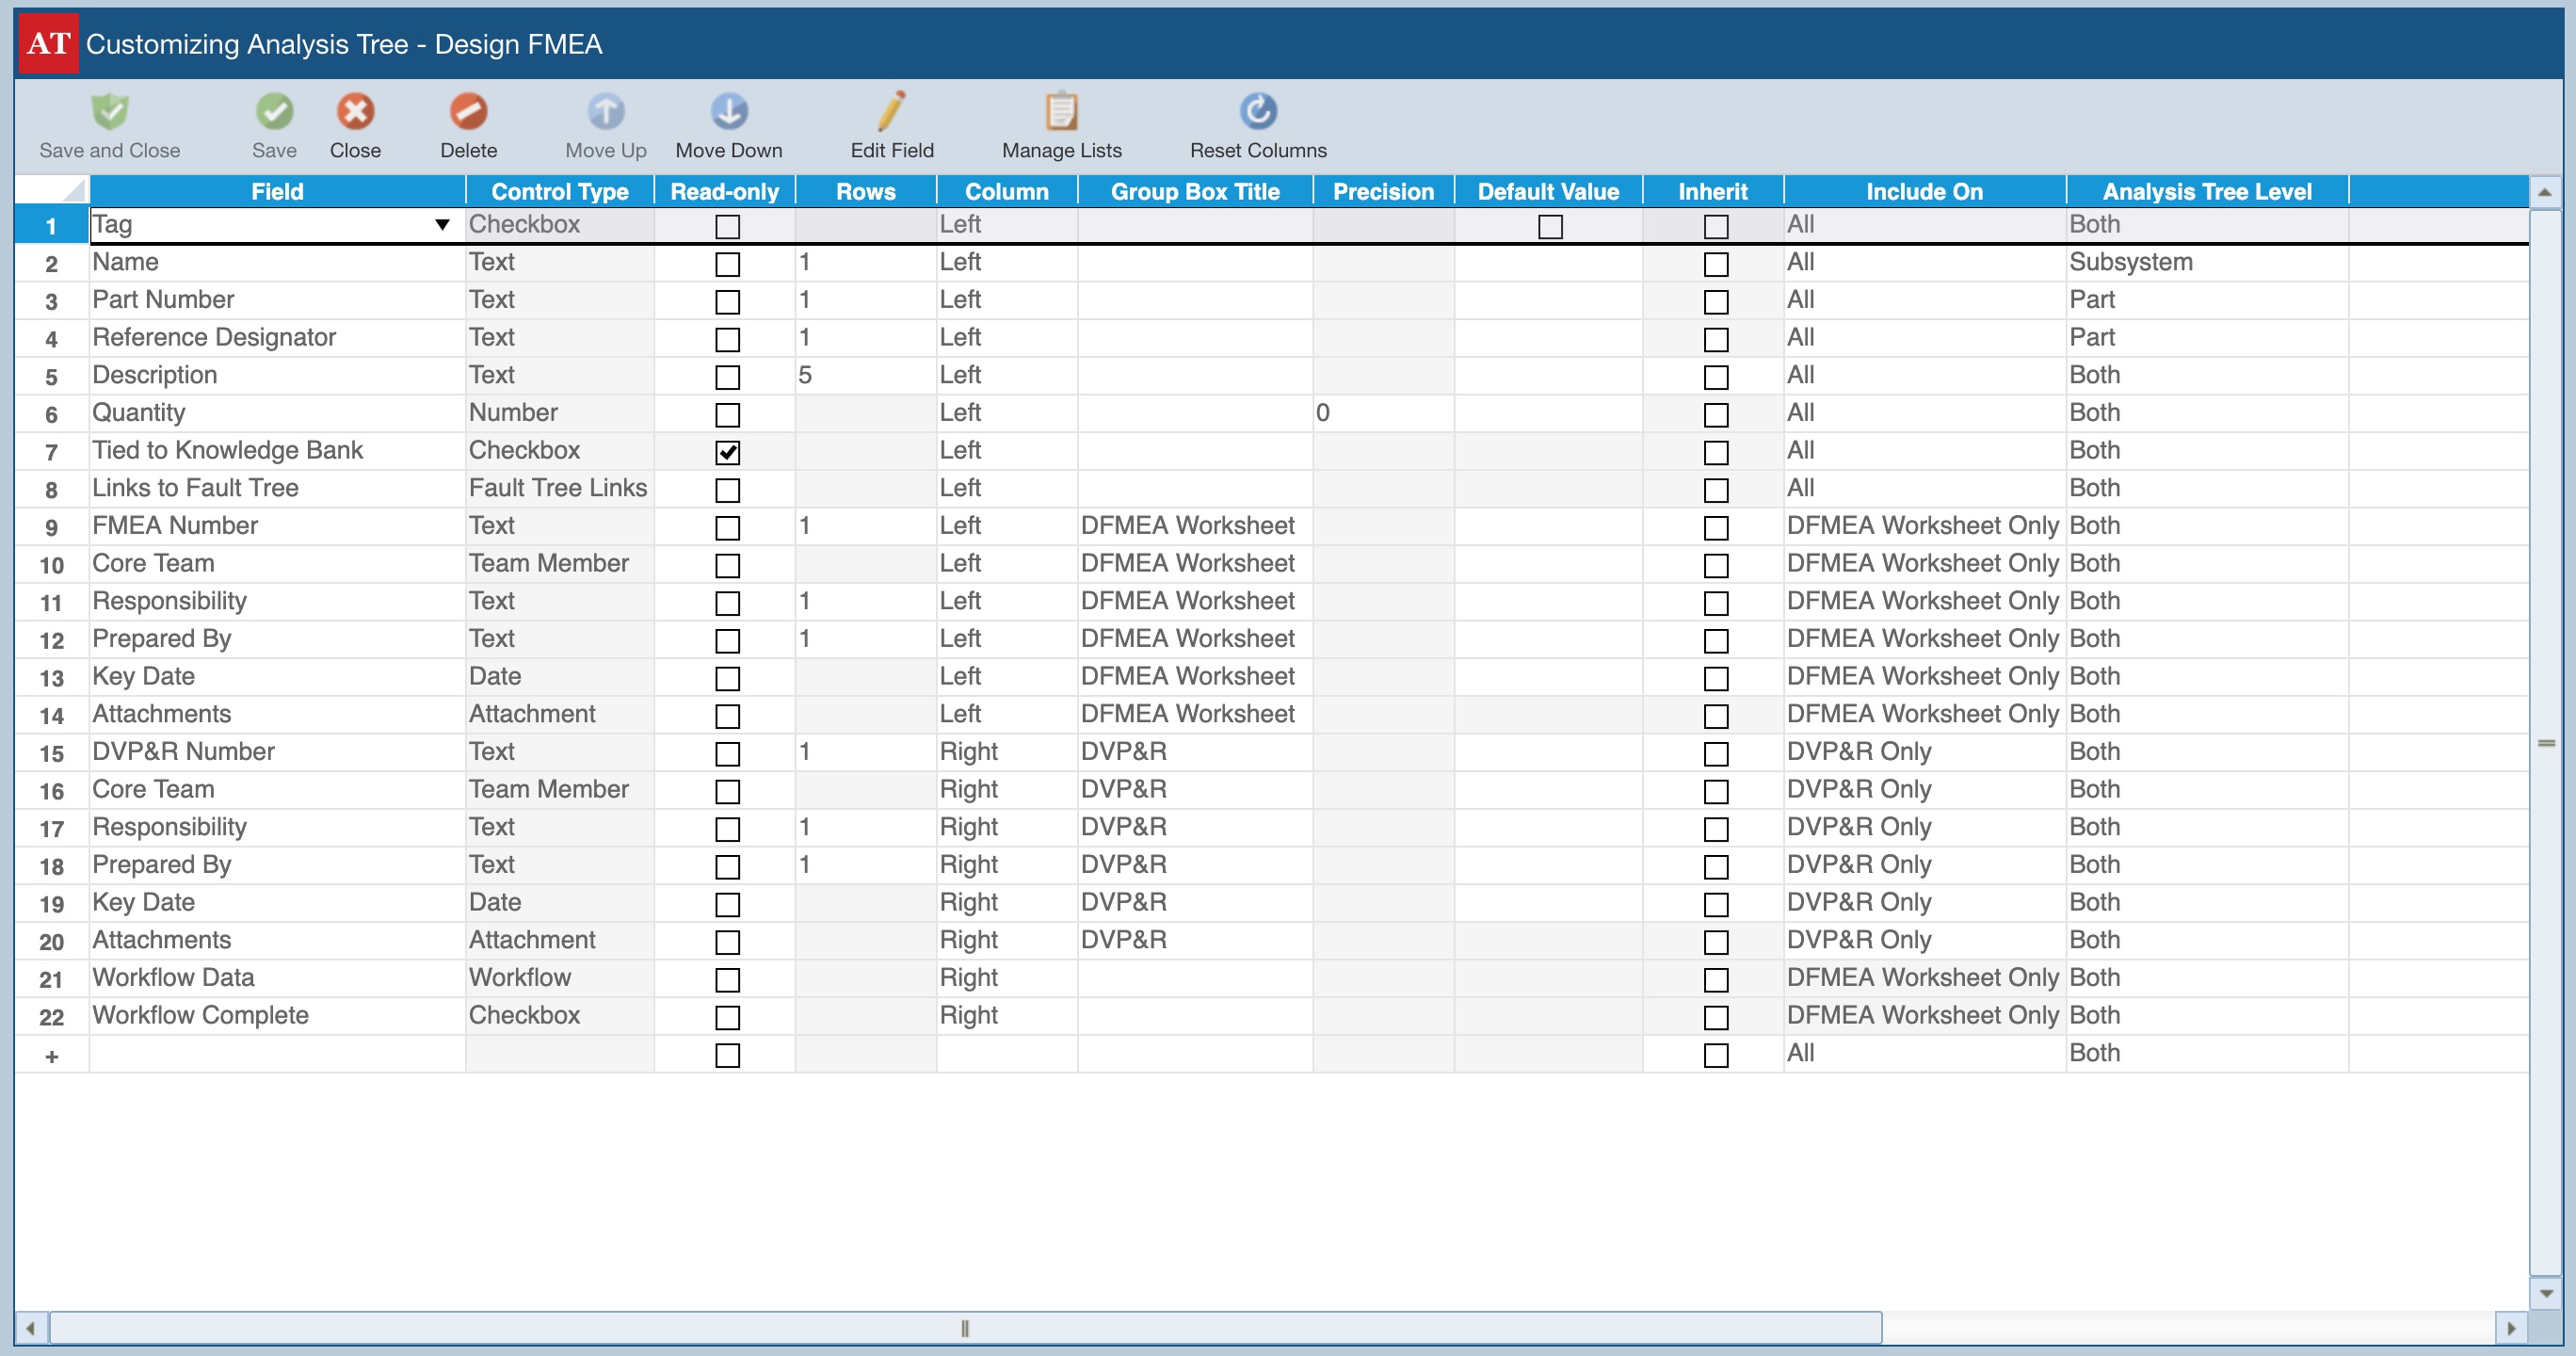Check the Default Value box for Tag
The height and width of the screenshot is (1356, 2576).
click(x=1549, y=226)
